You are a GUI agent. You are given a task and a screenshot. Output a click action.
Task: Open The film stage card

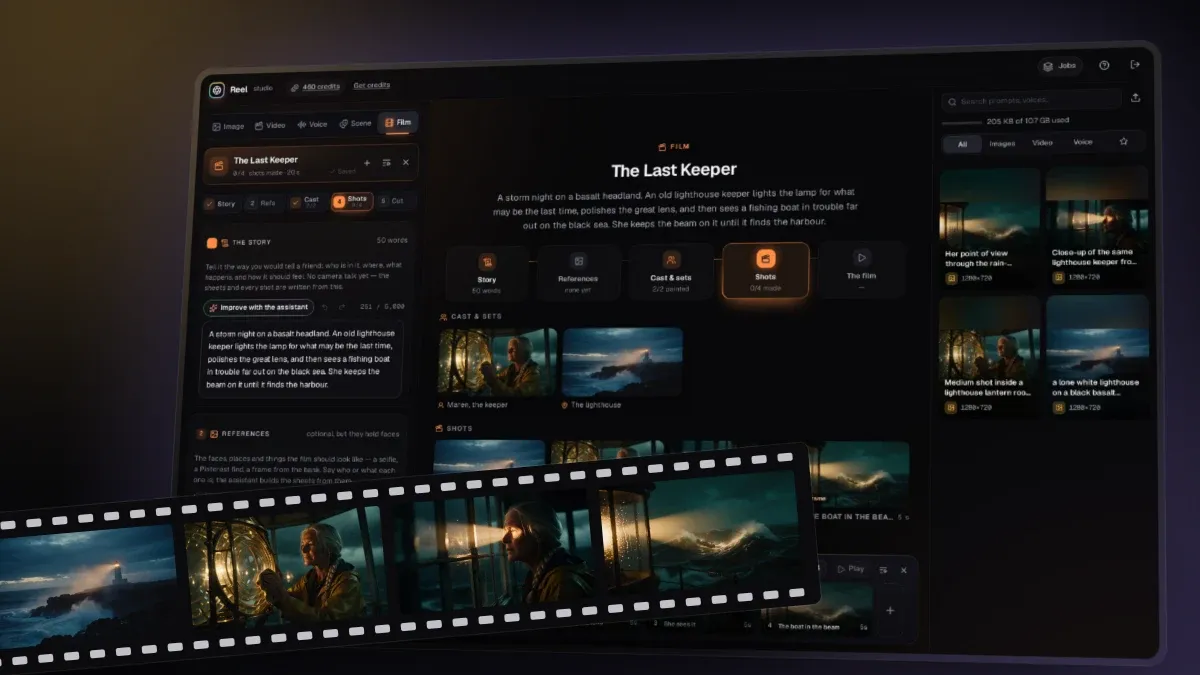(x=860, y=268)
